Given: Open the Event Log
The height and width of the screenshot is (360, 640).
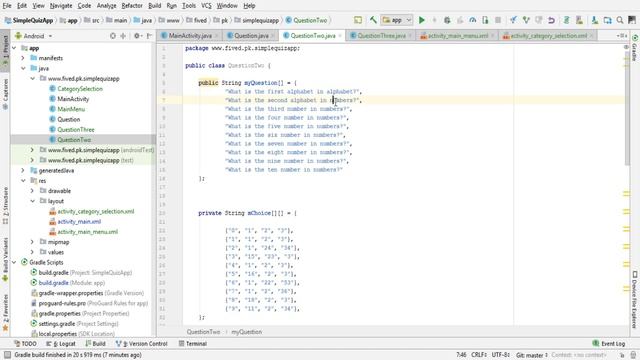Looking at the screenshot, I should 609,344.
